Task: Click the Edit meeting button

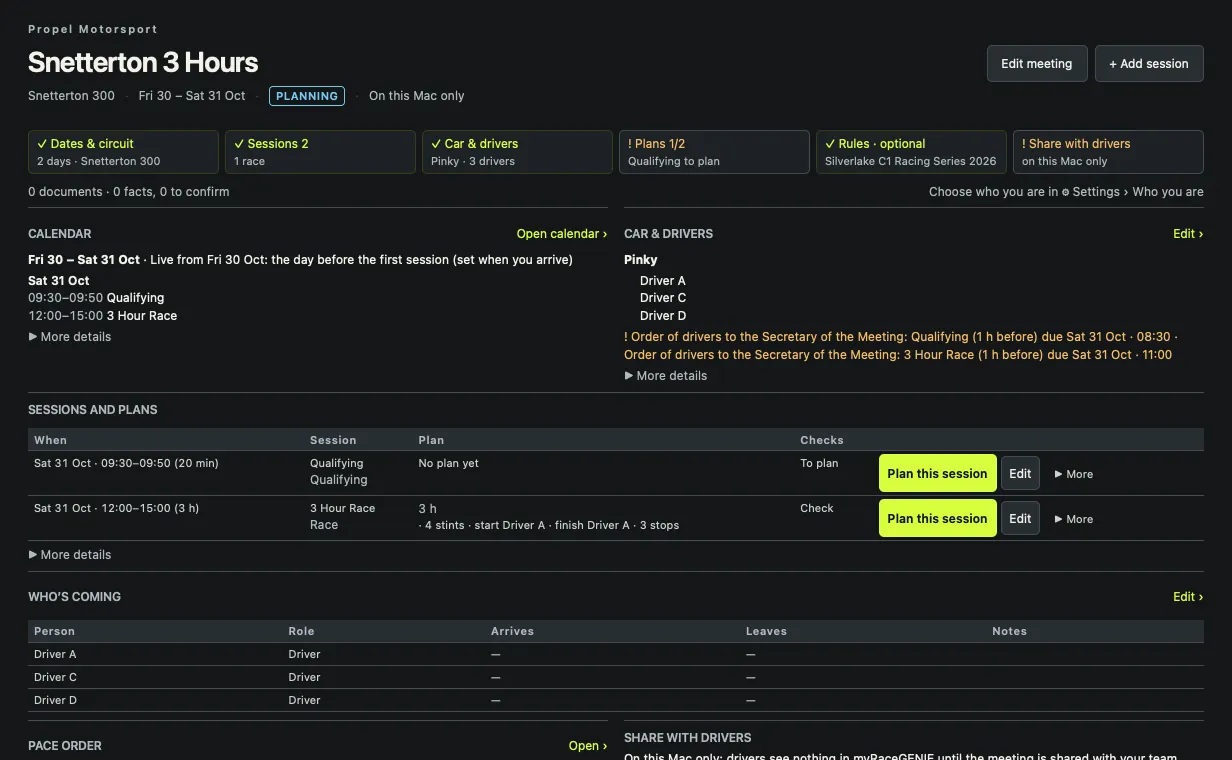Action: click(x=1037, y=63)
